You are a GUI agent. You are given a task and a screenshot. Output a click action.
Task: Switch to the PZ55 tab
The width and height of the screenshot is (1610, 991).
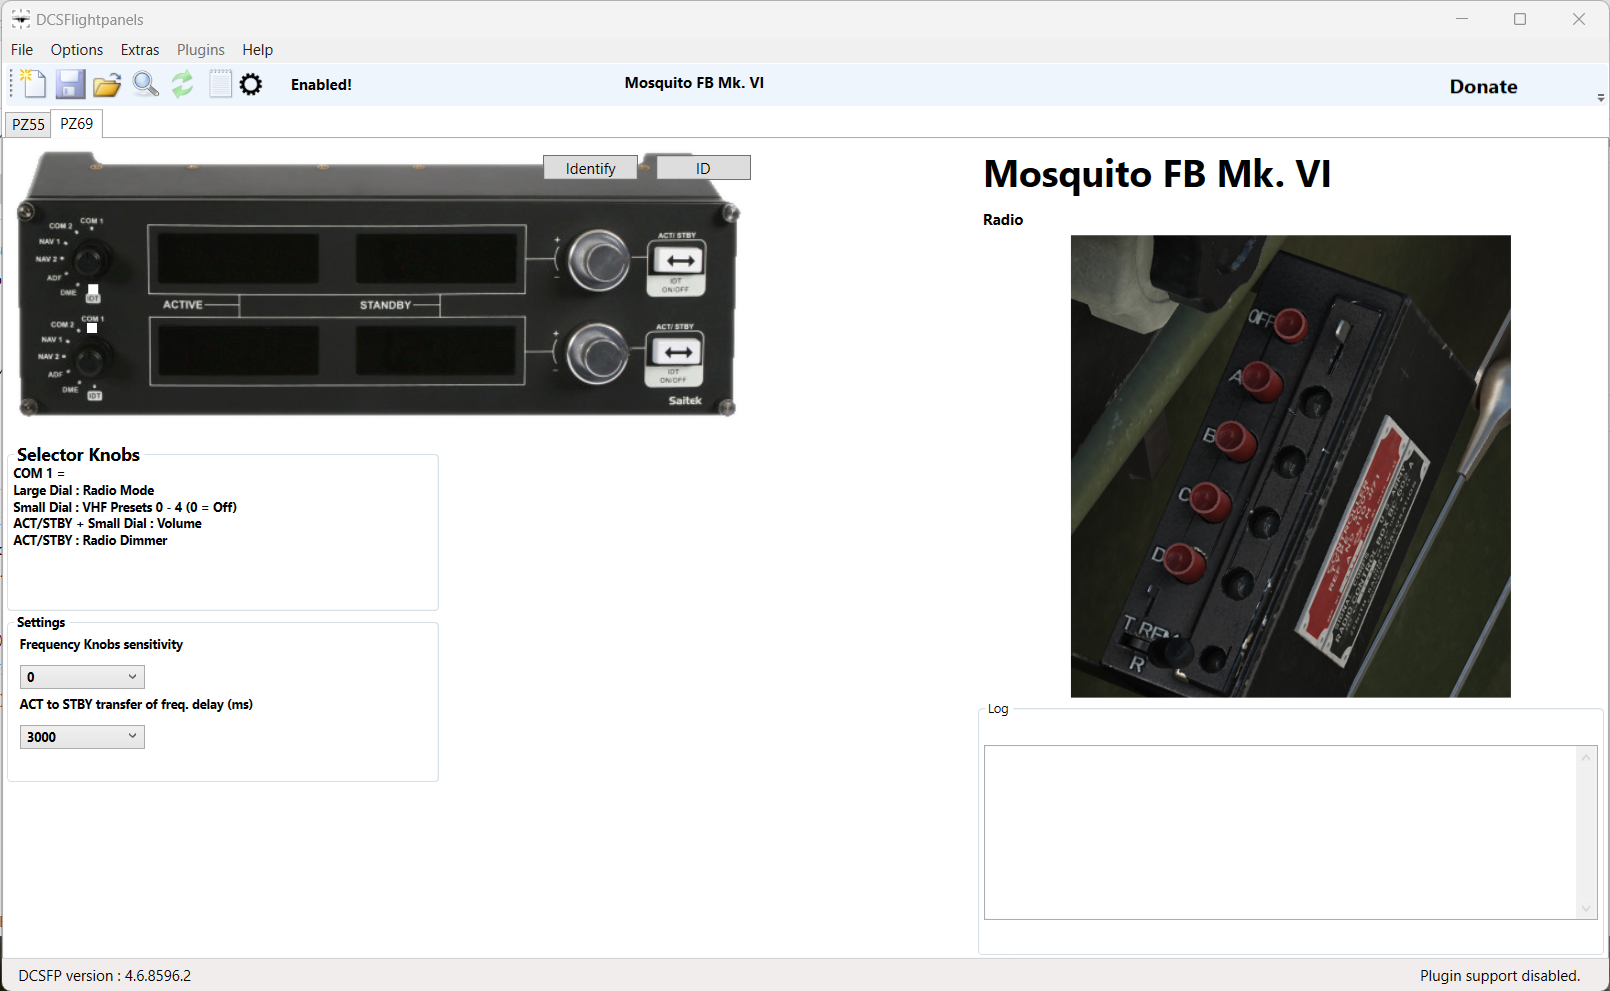point(27,124)
